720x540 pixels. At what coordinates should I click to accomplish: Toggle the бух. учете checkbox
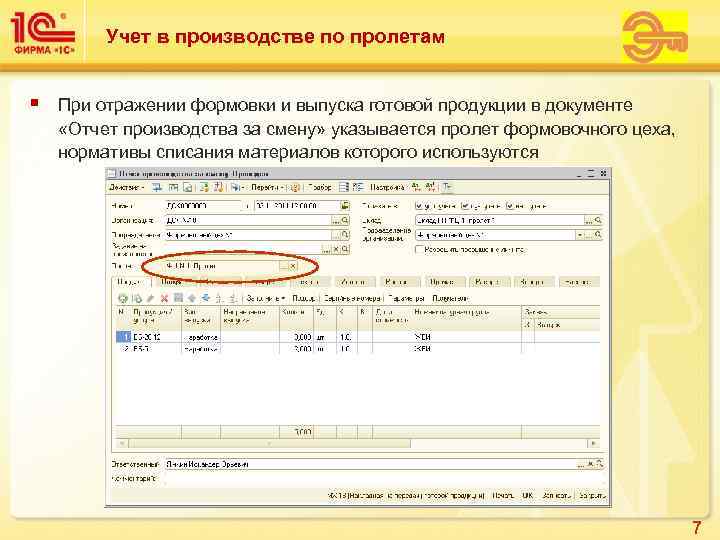point(464,206)
